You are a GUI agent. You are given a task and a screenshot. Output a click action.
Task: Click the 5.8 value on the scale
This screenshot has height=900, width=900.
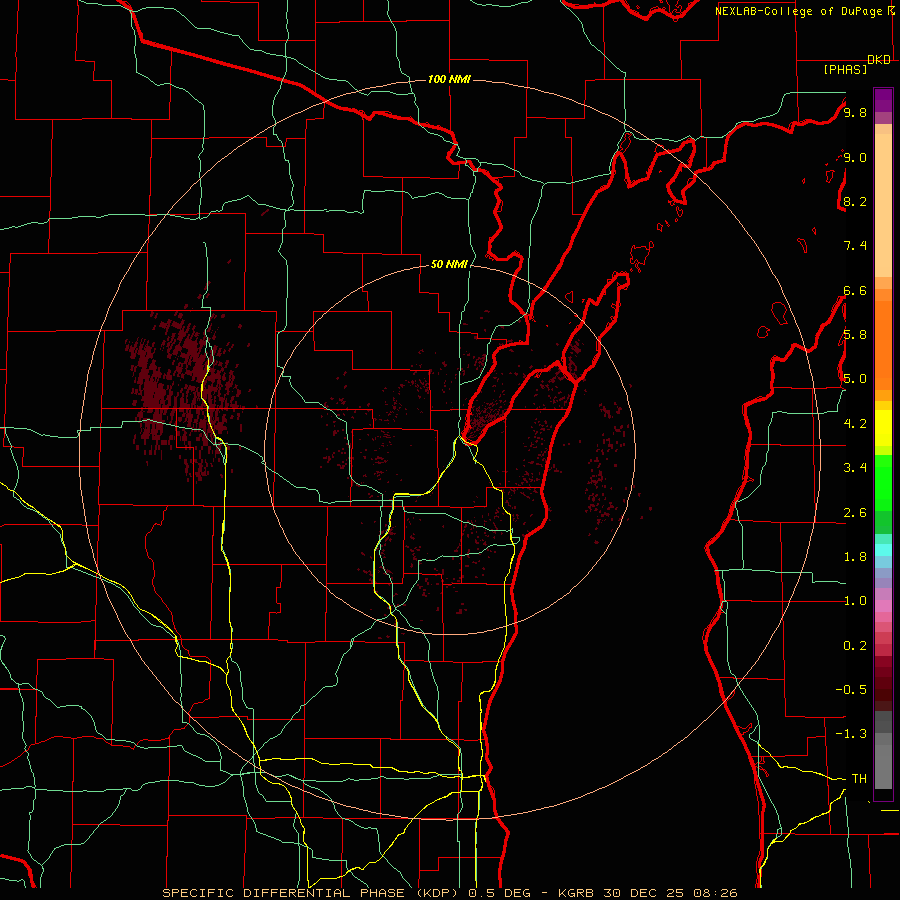[855, 335]
